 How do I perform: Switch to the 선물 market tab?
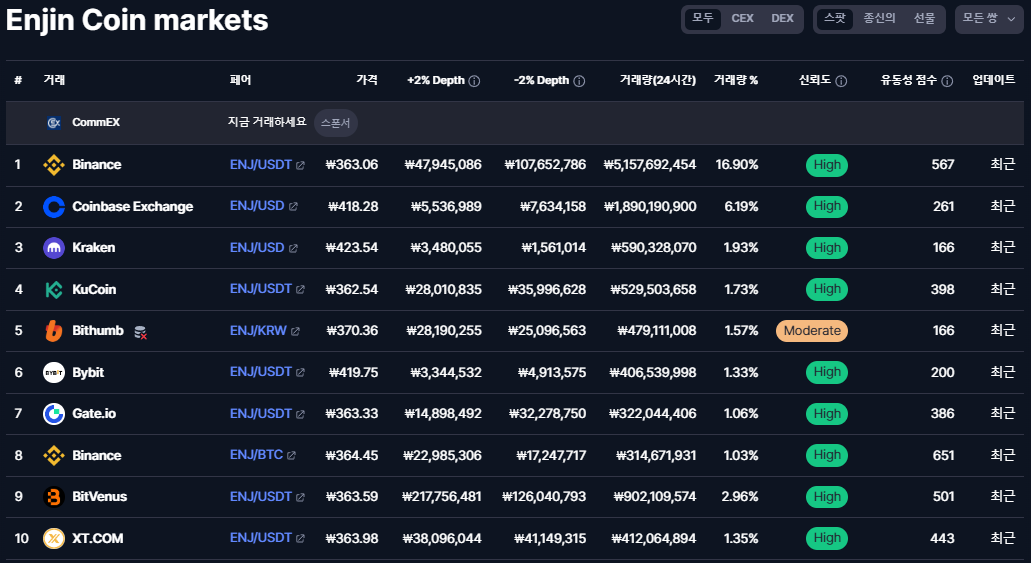(x=924, y=19)
